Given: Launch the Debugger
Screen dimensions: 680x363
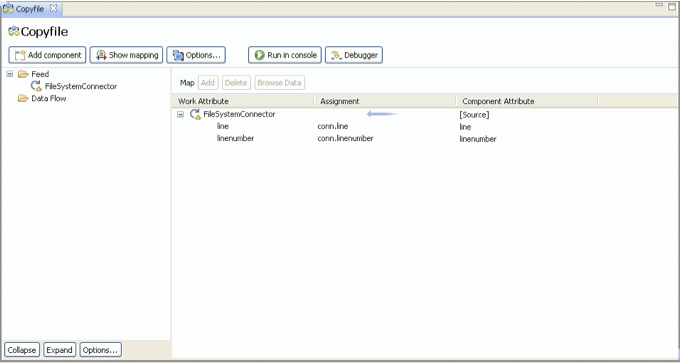Looking at the screenshot, I should (354, 55).
